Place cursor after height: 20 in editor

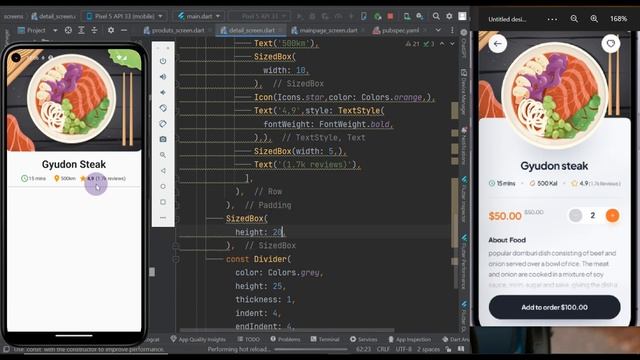tap(283, 232)
